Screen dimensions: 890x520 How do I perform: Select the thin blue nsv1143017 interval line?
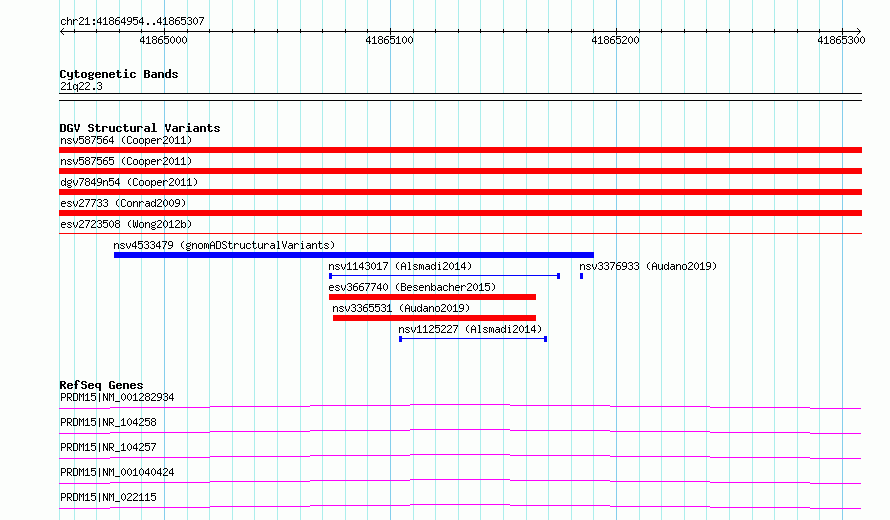(444, 276)
